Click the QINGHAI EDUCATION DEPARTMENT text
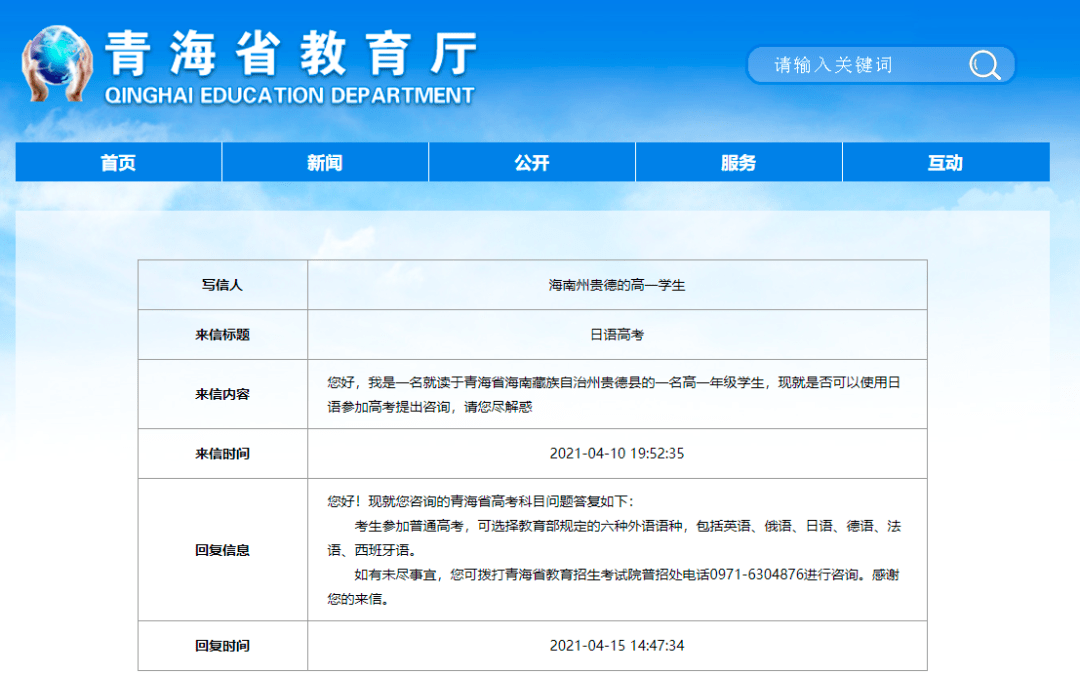This screenshot has width=1080, height=674. pos(289,96)
